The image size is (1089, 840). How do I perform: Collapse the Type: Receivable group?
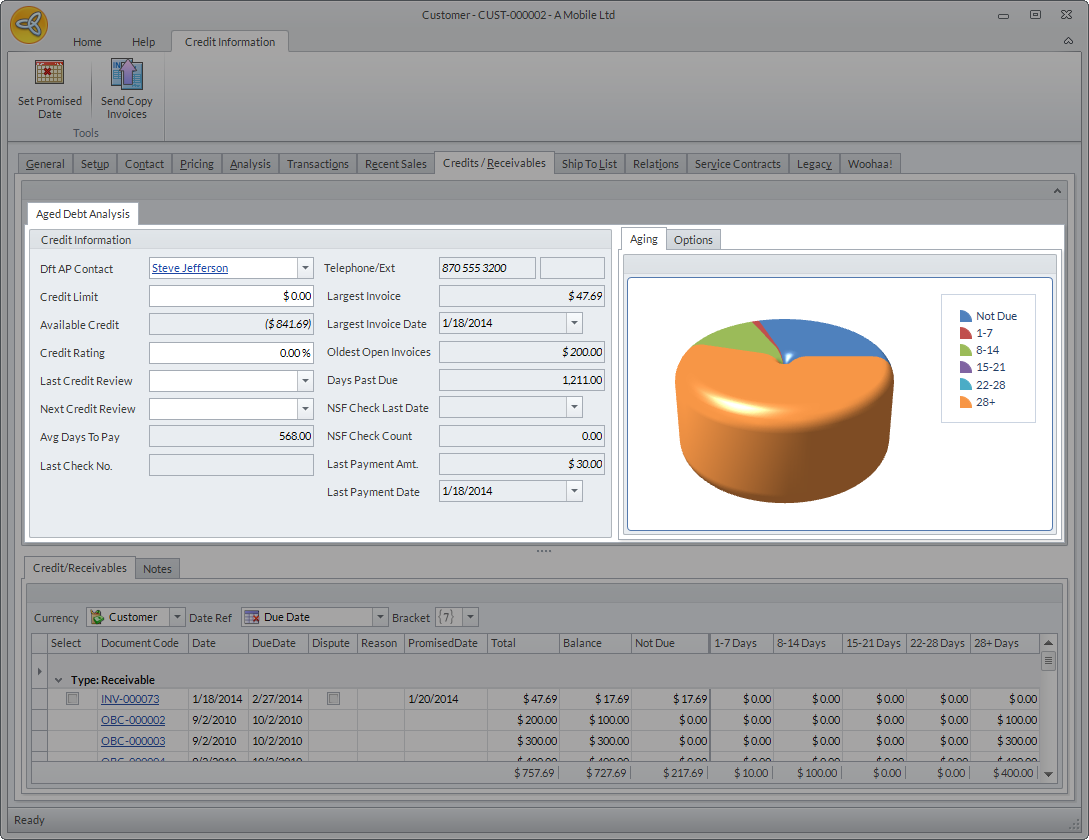coord(58,680)
